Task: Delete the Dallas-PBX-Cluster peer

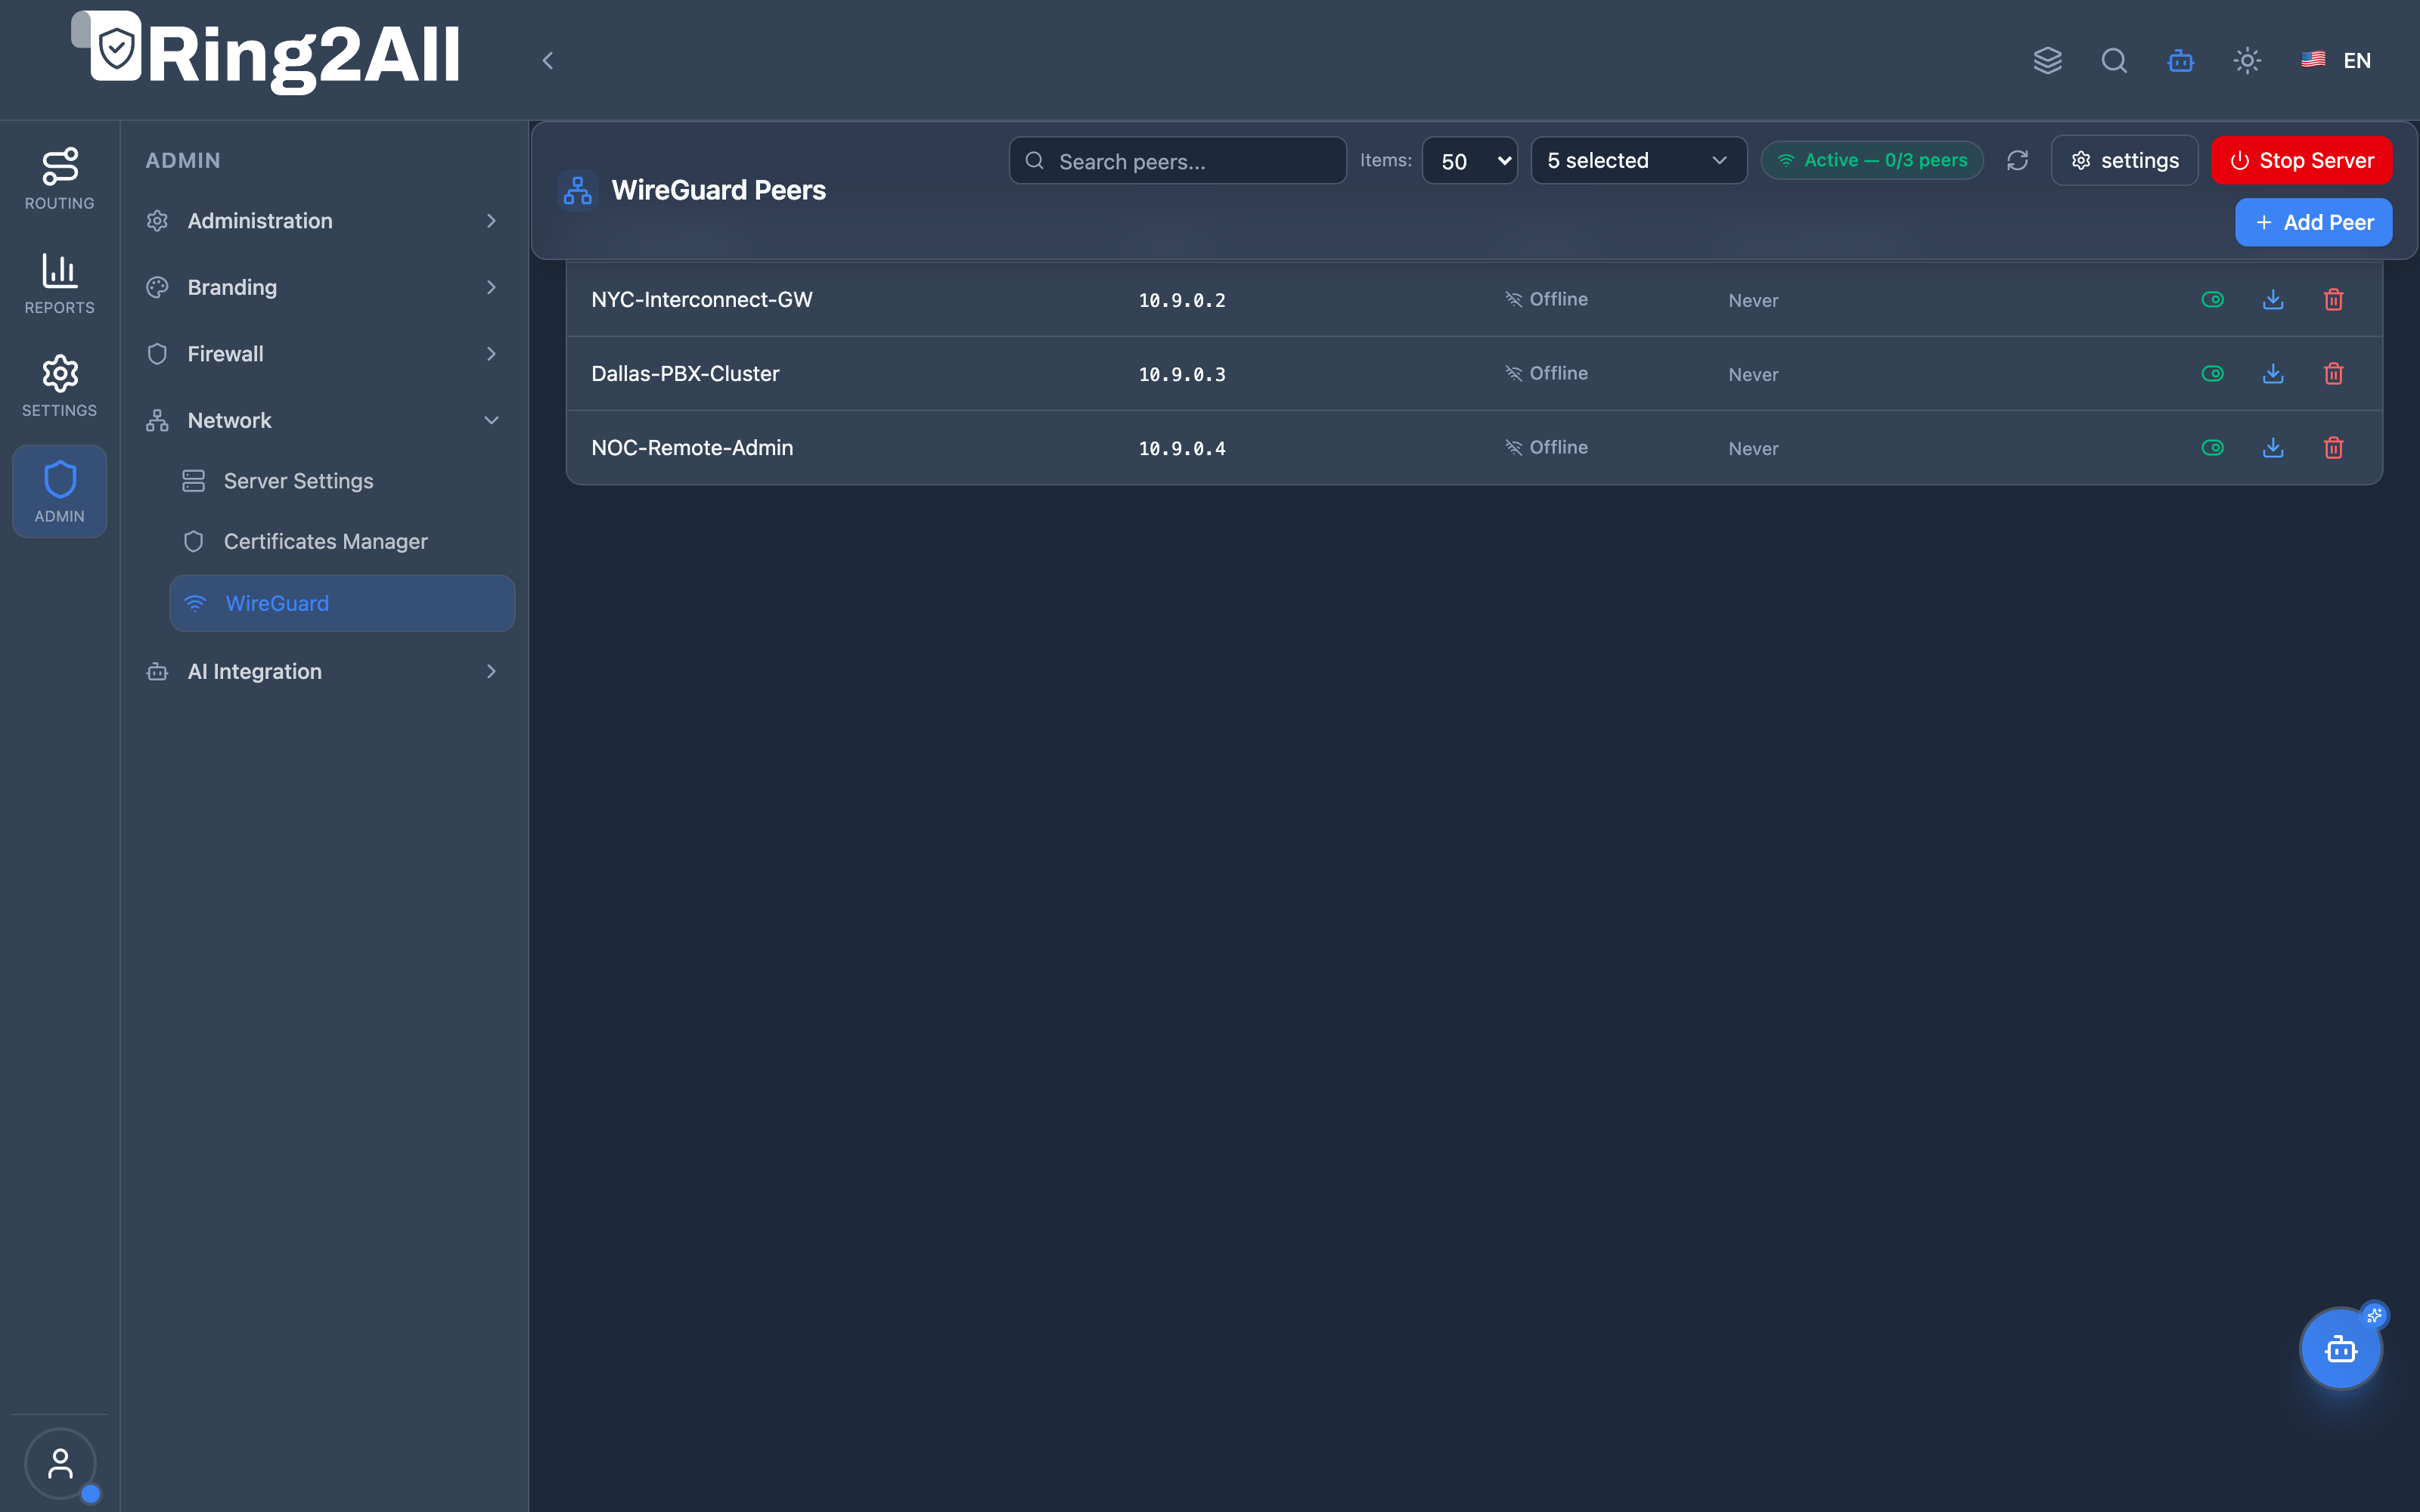Action: point(2333,374)
